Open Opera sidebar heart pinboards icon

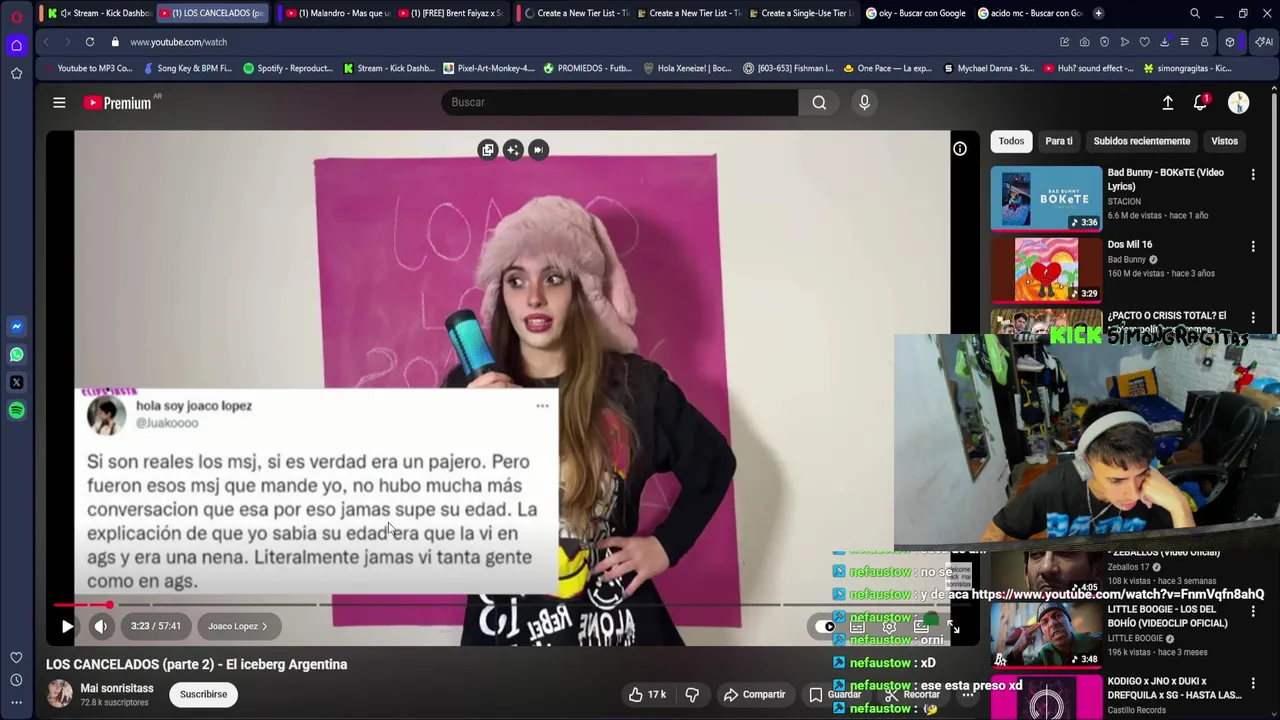point(16,657)
